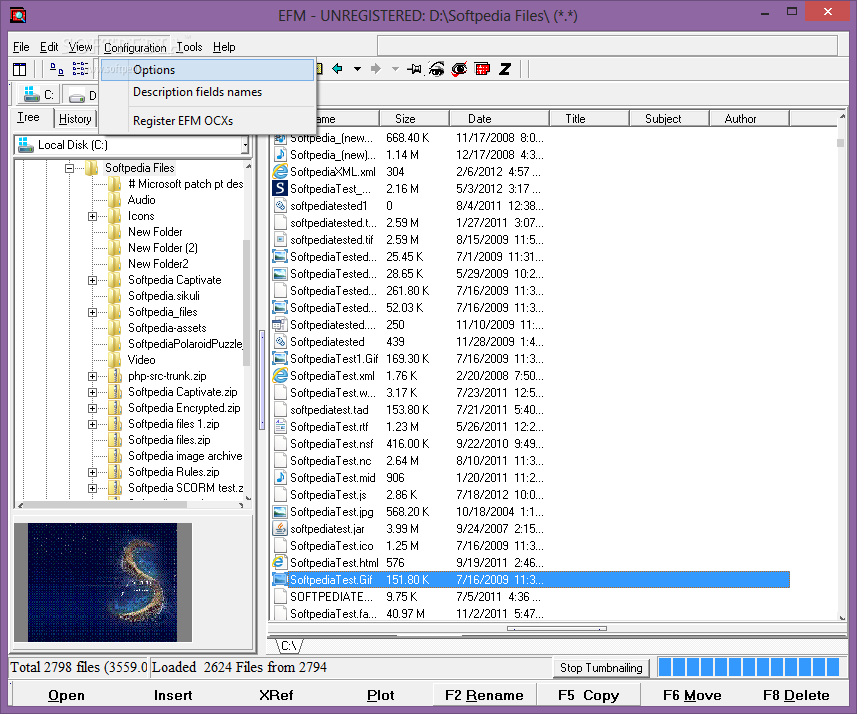Expand the Softpedia Rules.zip node
This screenshot has width=857, height=714.
92,472
